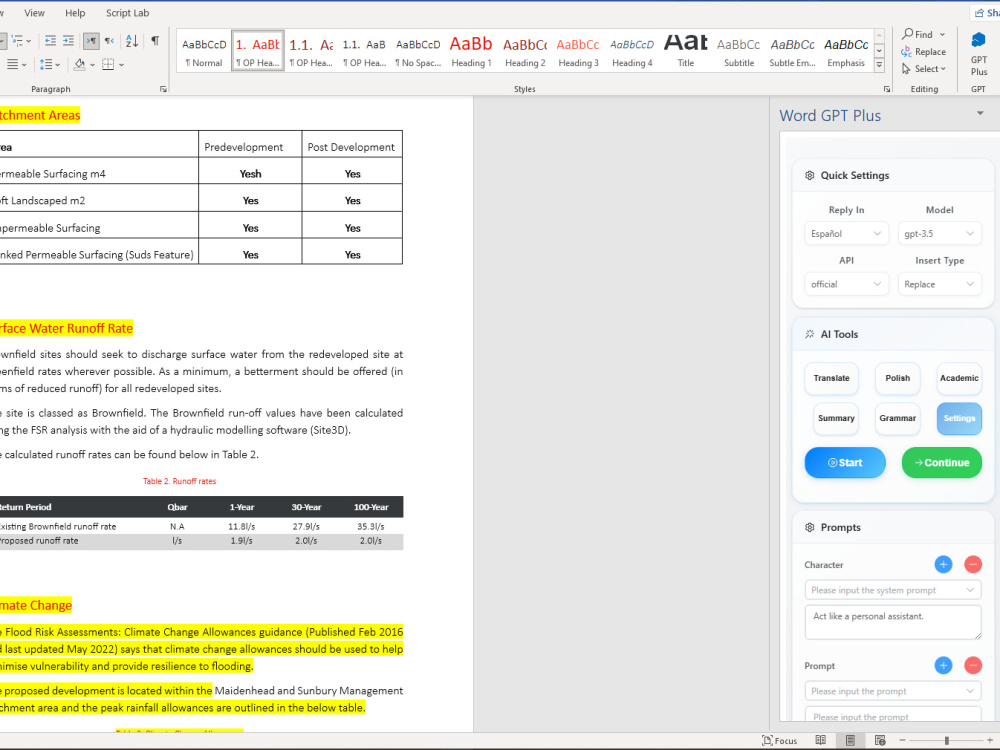Click the green Continue button
This screenshot has height=750, width=1000.
[942, 462]
